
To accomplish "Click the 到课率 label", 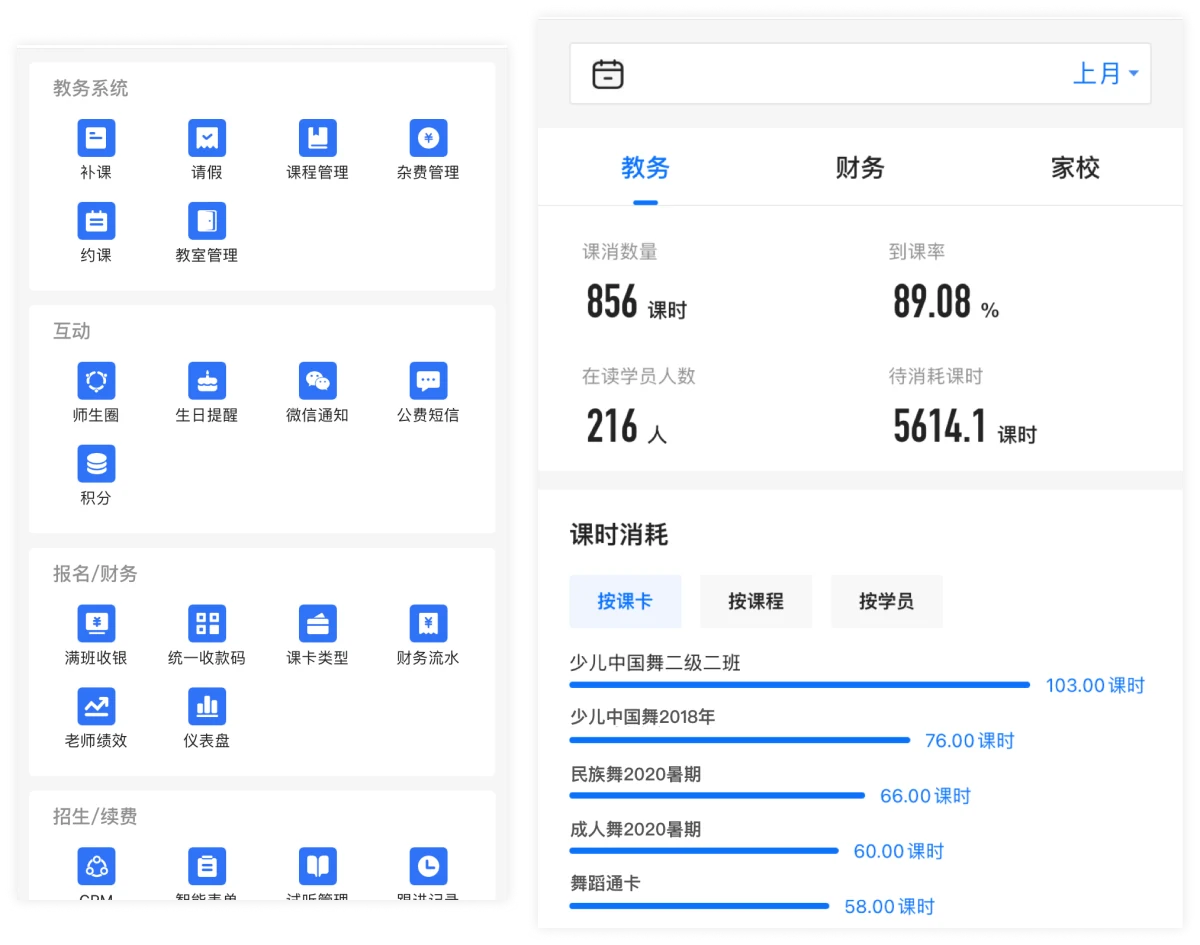I will pyautogui.click(x=917, y=253).
